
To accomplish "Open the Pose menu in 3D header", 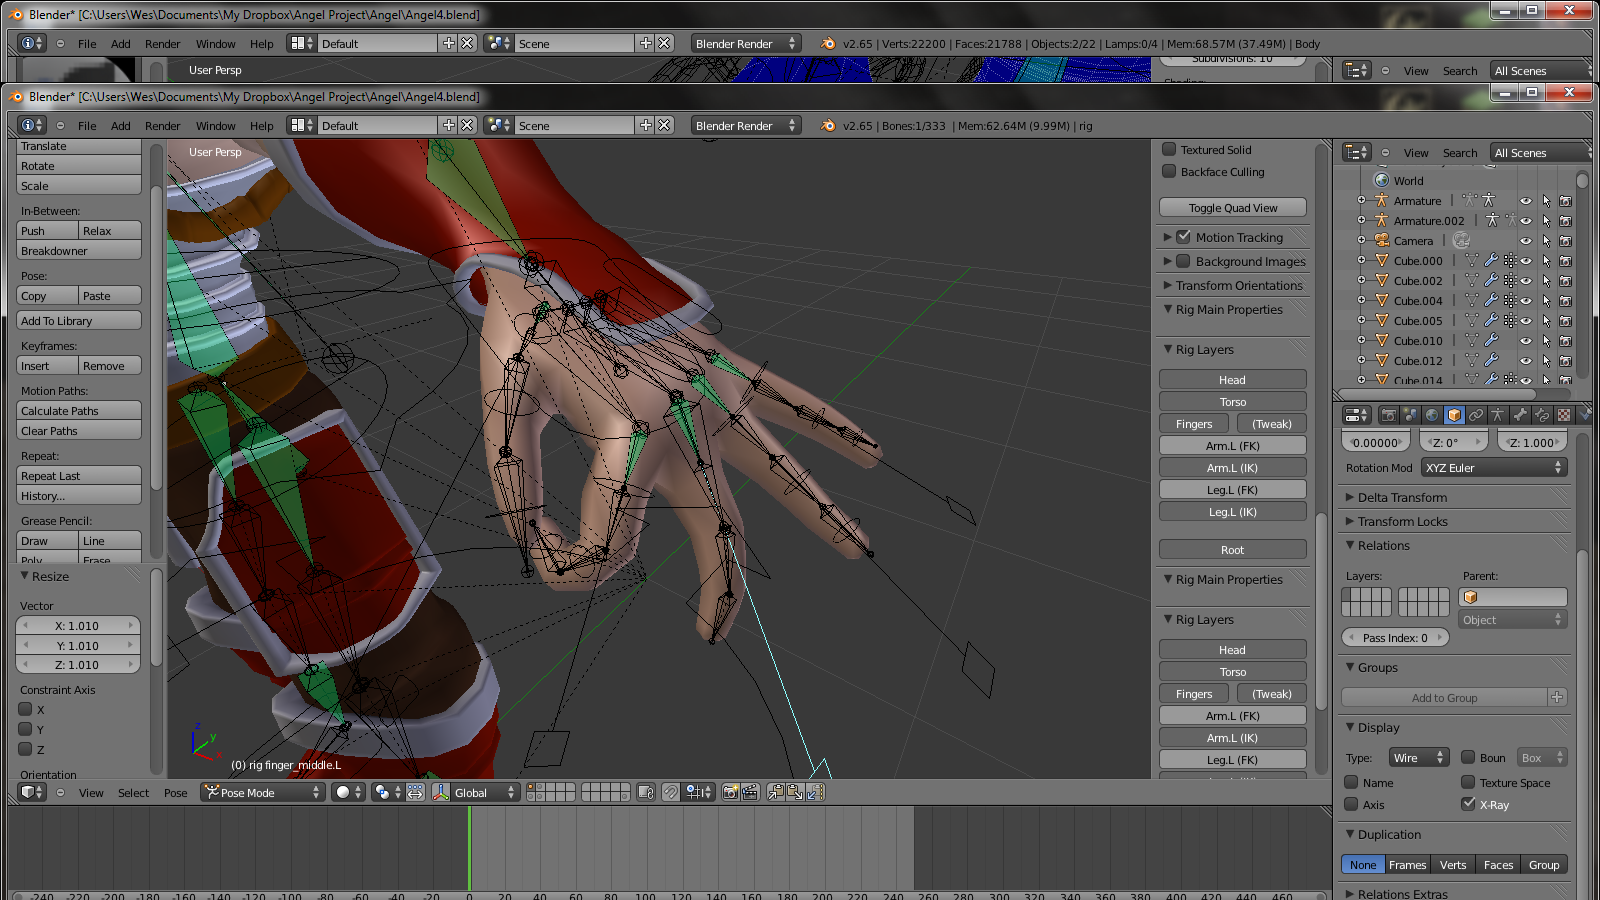I will click(x=175, y=793).
